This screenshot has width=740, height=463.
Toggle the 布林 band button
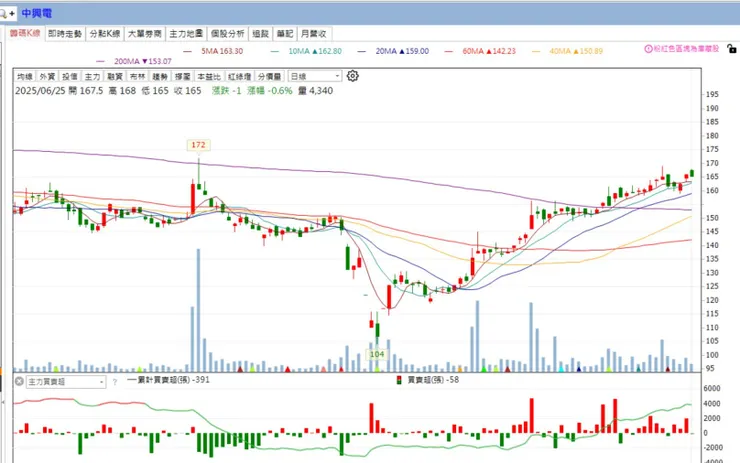click(137, 76)
